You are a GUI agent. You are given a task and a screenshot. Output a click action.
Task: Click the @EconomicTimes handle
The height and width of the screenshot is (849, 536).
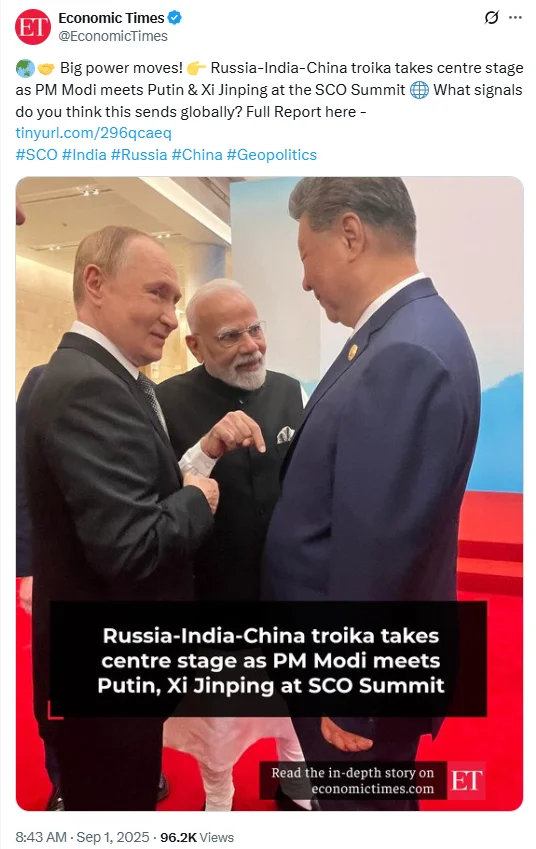pos(113,36)
